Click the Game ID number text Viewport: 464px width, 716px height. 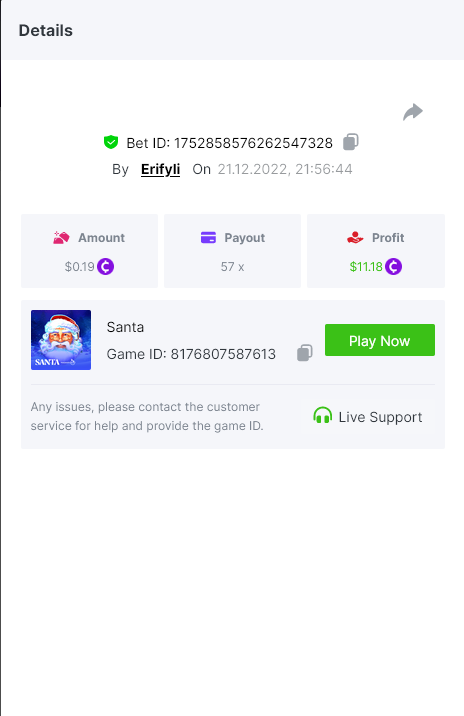pyautogui.click(x=223, y=354)
